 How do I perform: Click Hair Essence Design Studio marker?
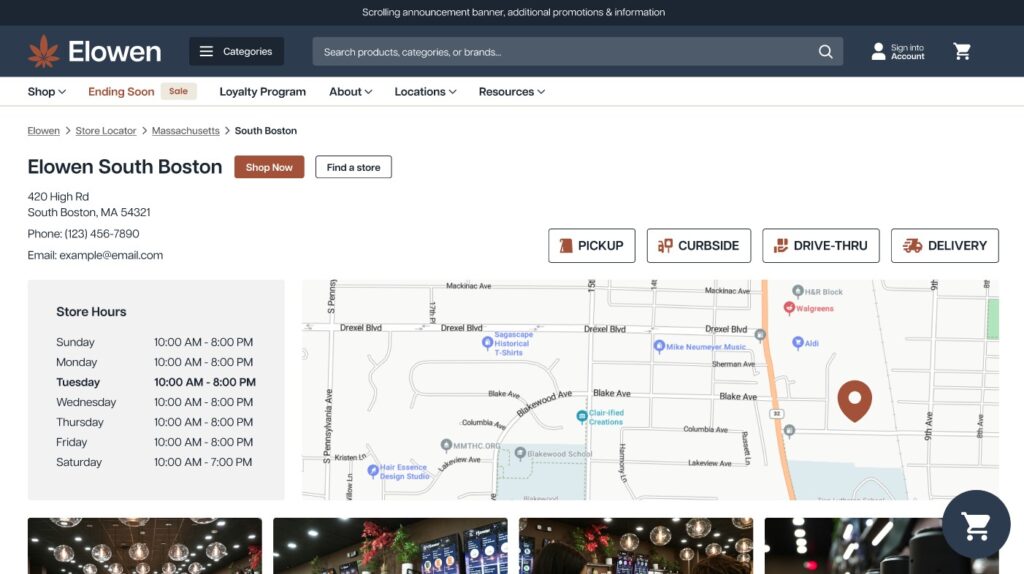click(373, 470)
